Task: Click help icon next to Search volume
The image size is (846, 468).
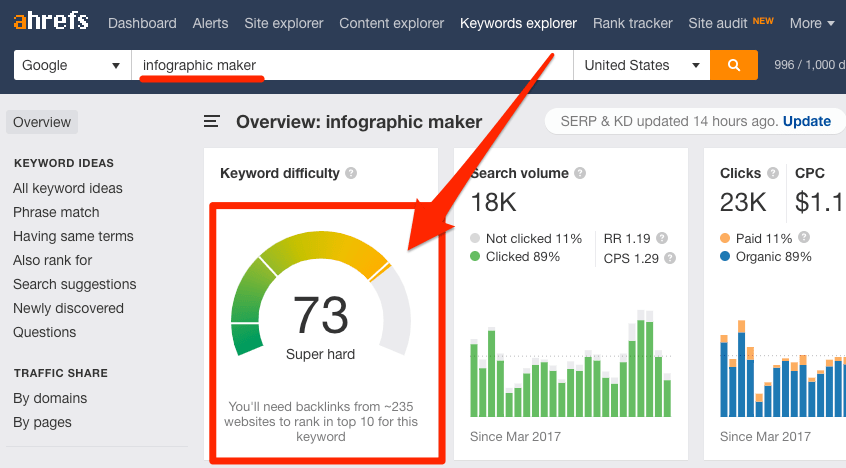Action: (x=580, y=173)
